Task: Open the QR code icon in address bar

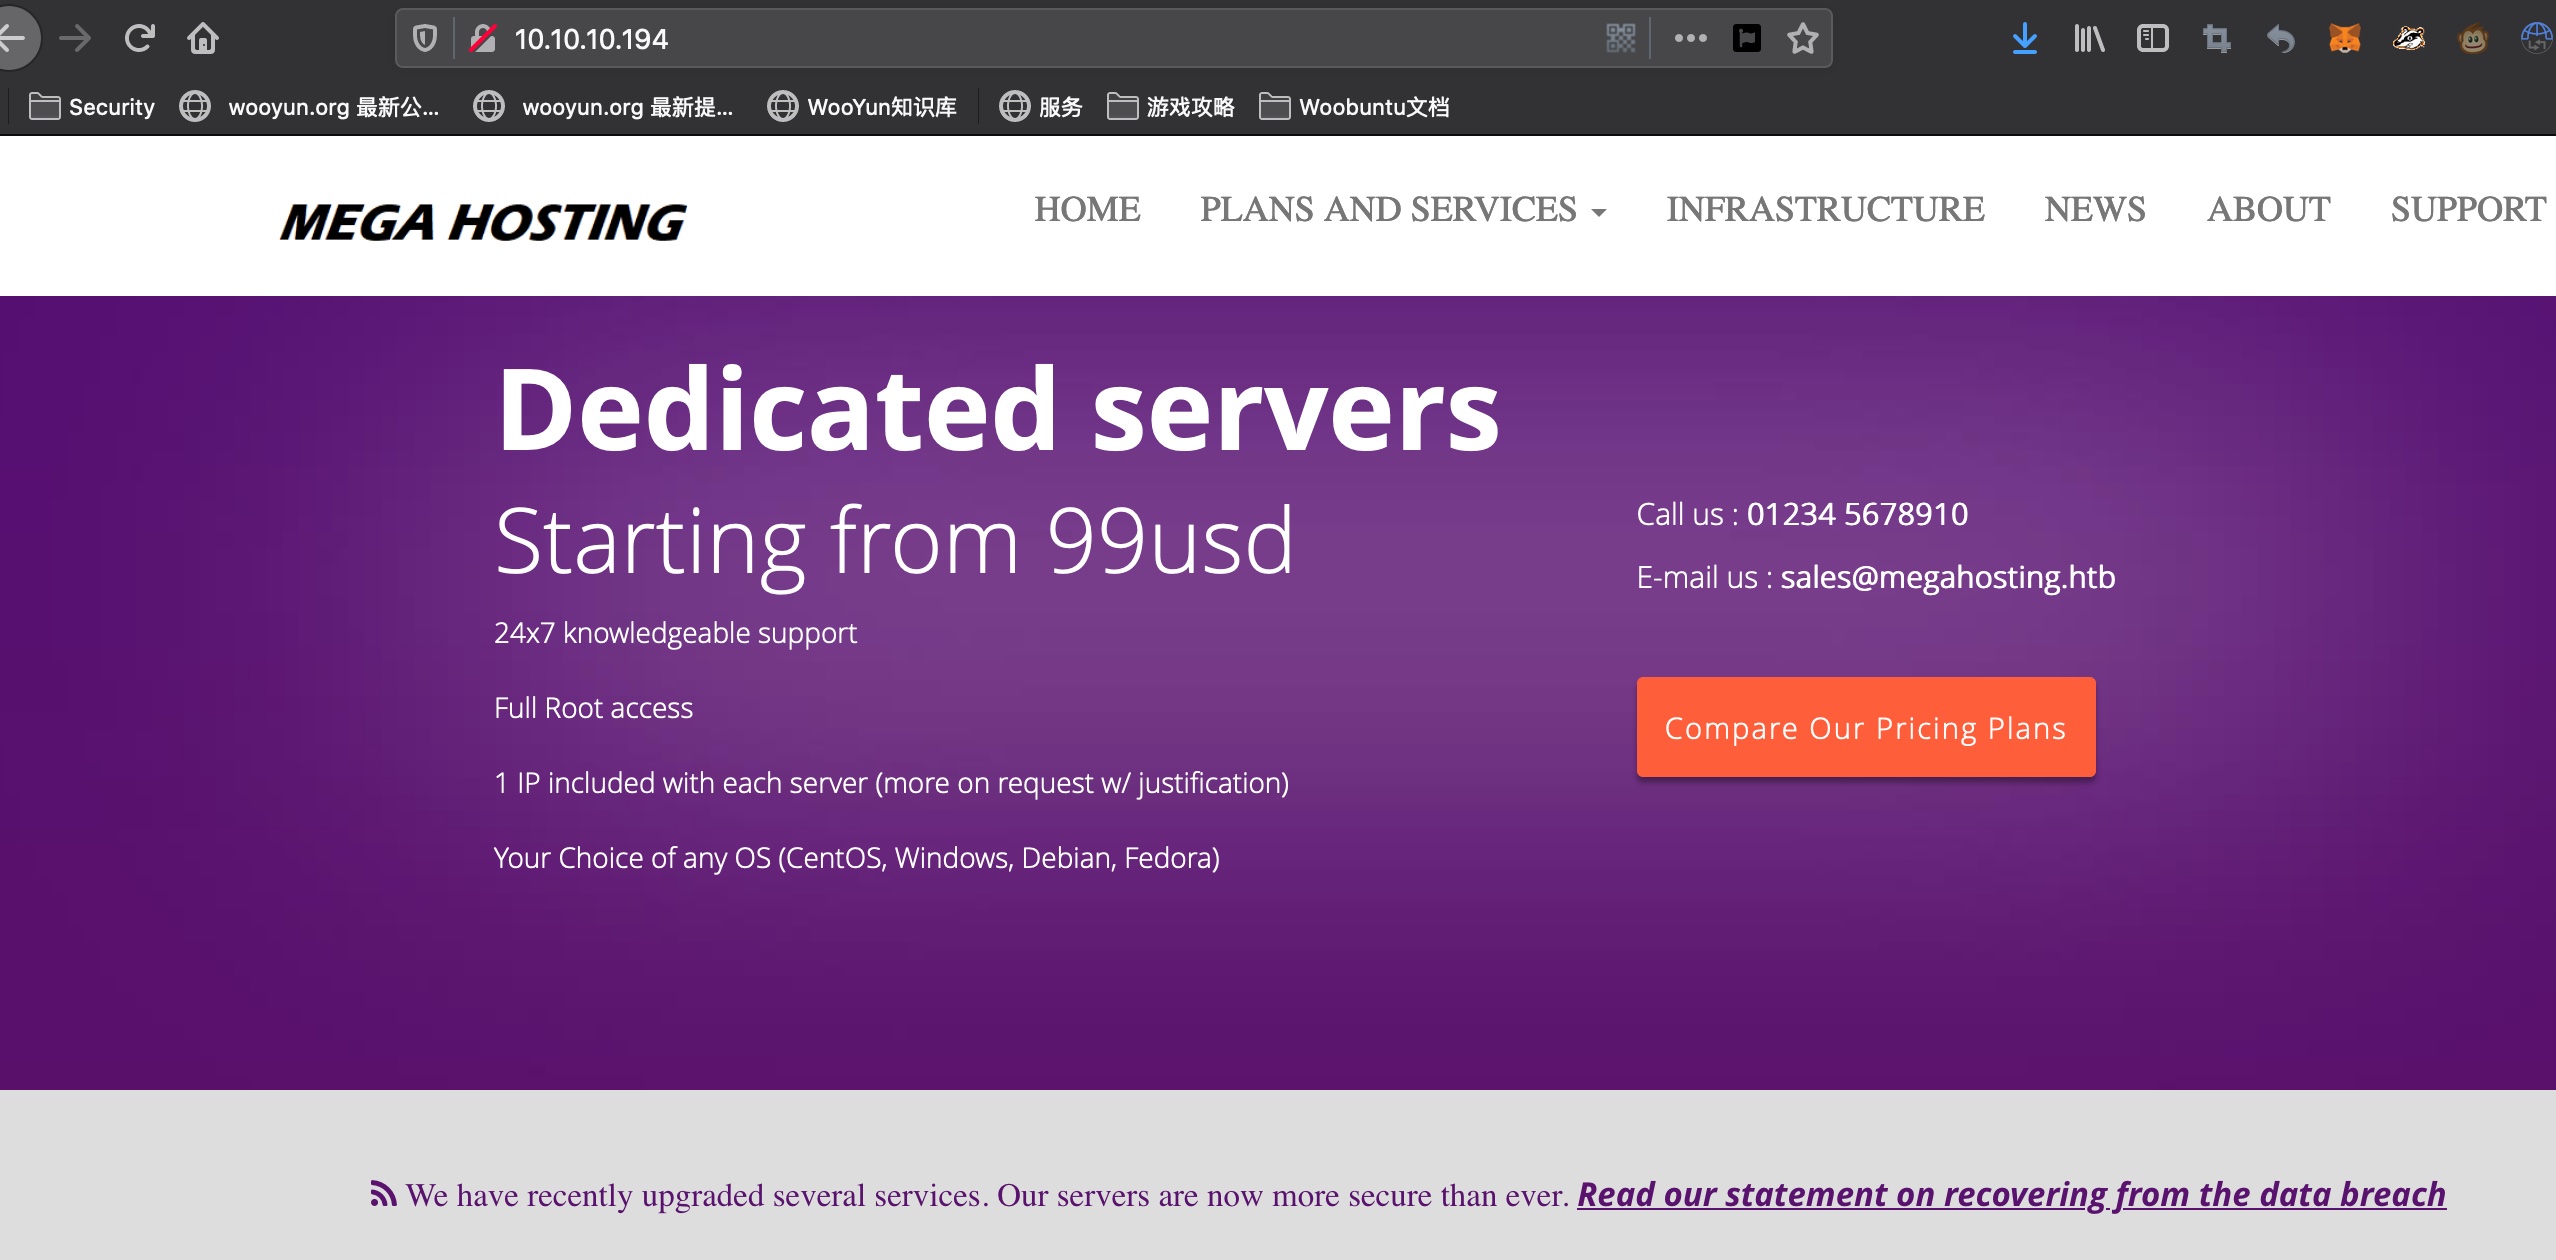Action: pos(1620,39)
